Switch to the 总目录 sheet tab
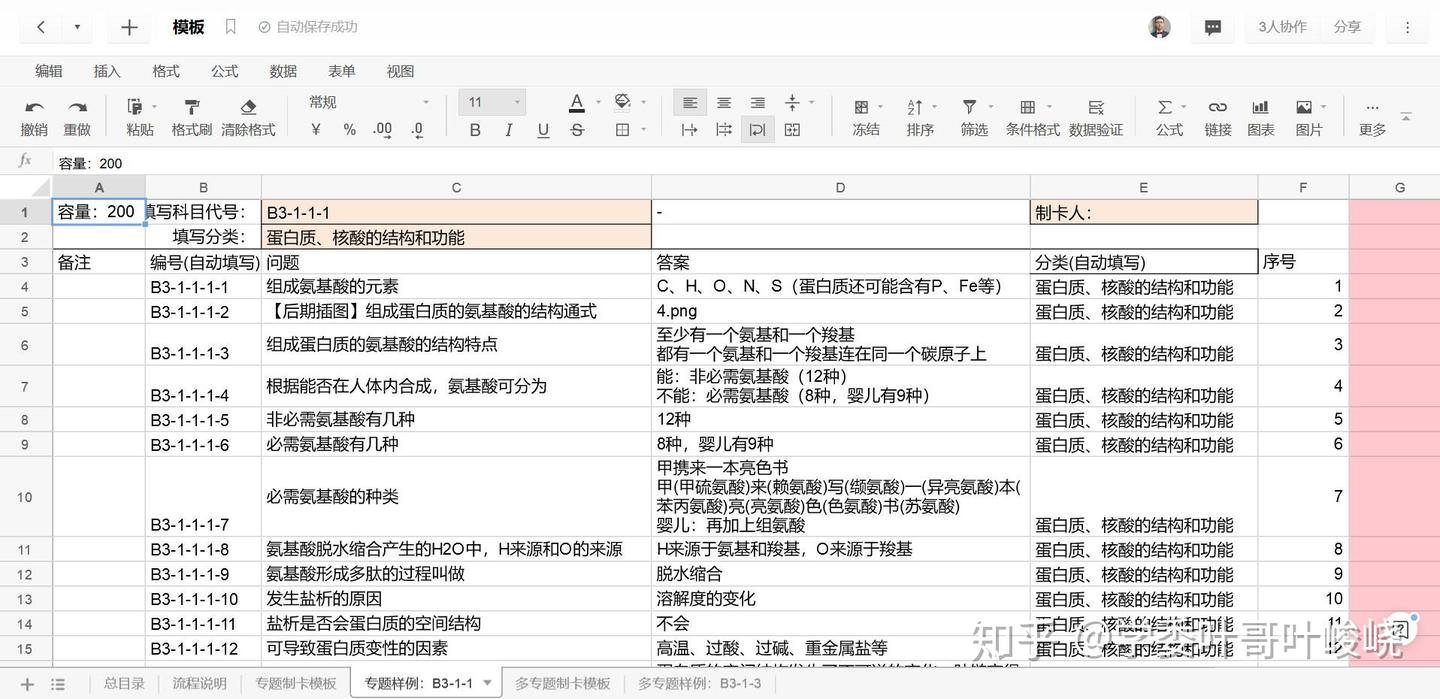The image size is (1440, 699). pos(124,684)
